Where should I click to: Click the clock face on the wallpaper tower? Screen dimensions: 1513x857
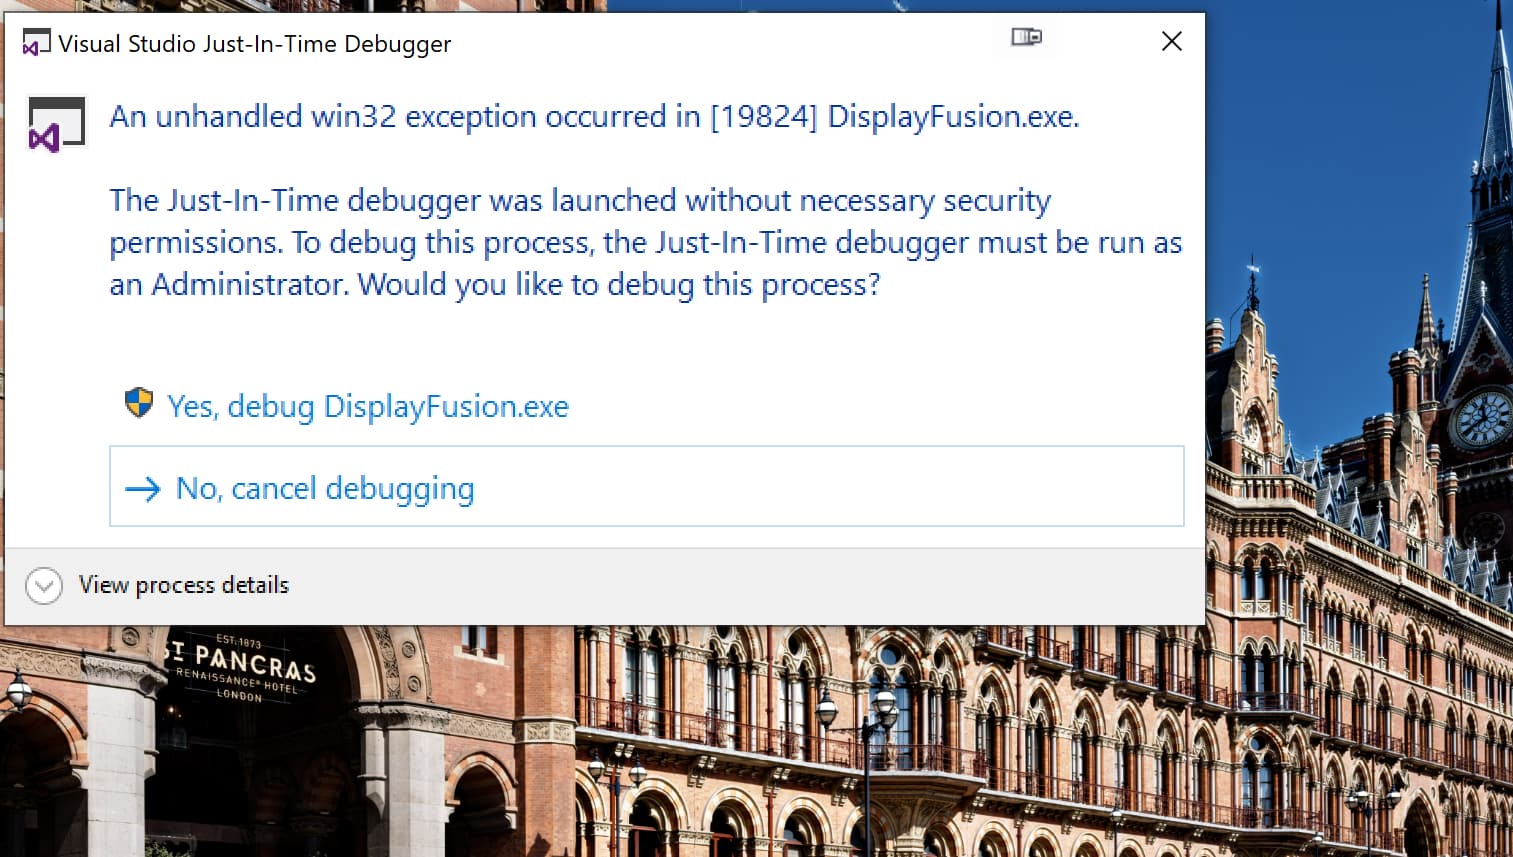coord(1482,418)
